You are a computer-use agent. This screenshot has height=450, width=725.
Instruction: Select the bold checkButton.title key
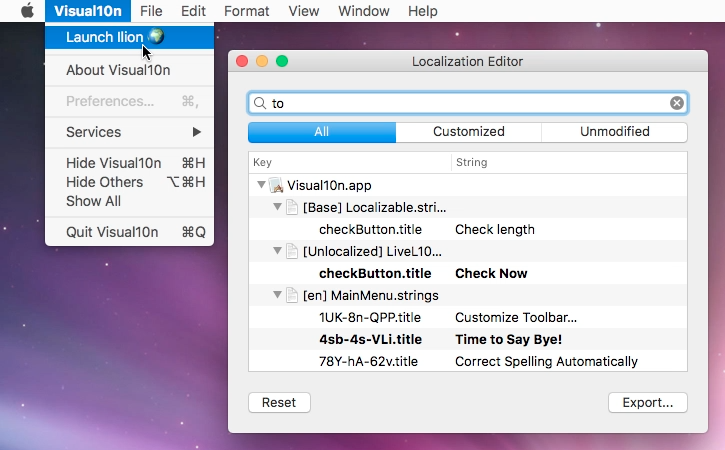click(x=375, y=273)
